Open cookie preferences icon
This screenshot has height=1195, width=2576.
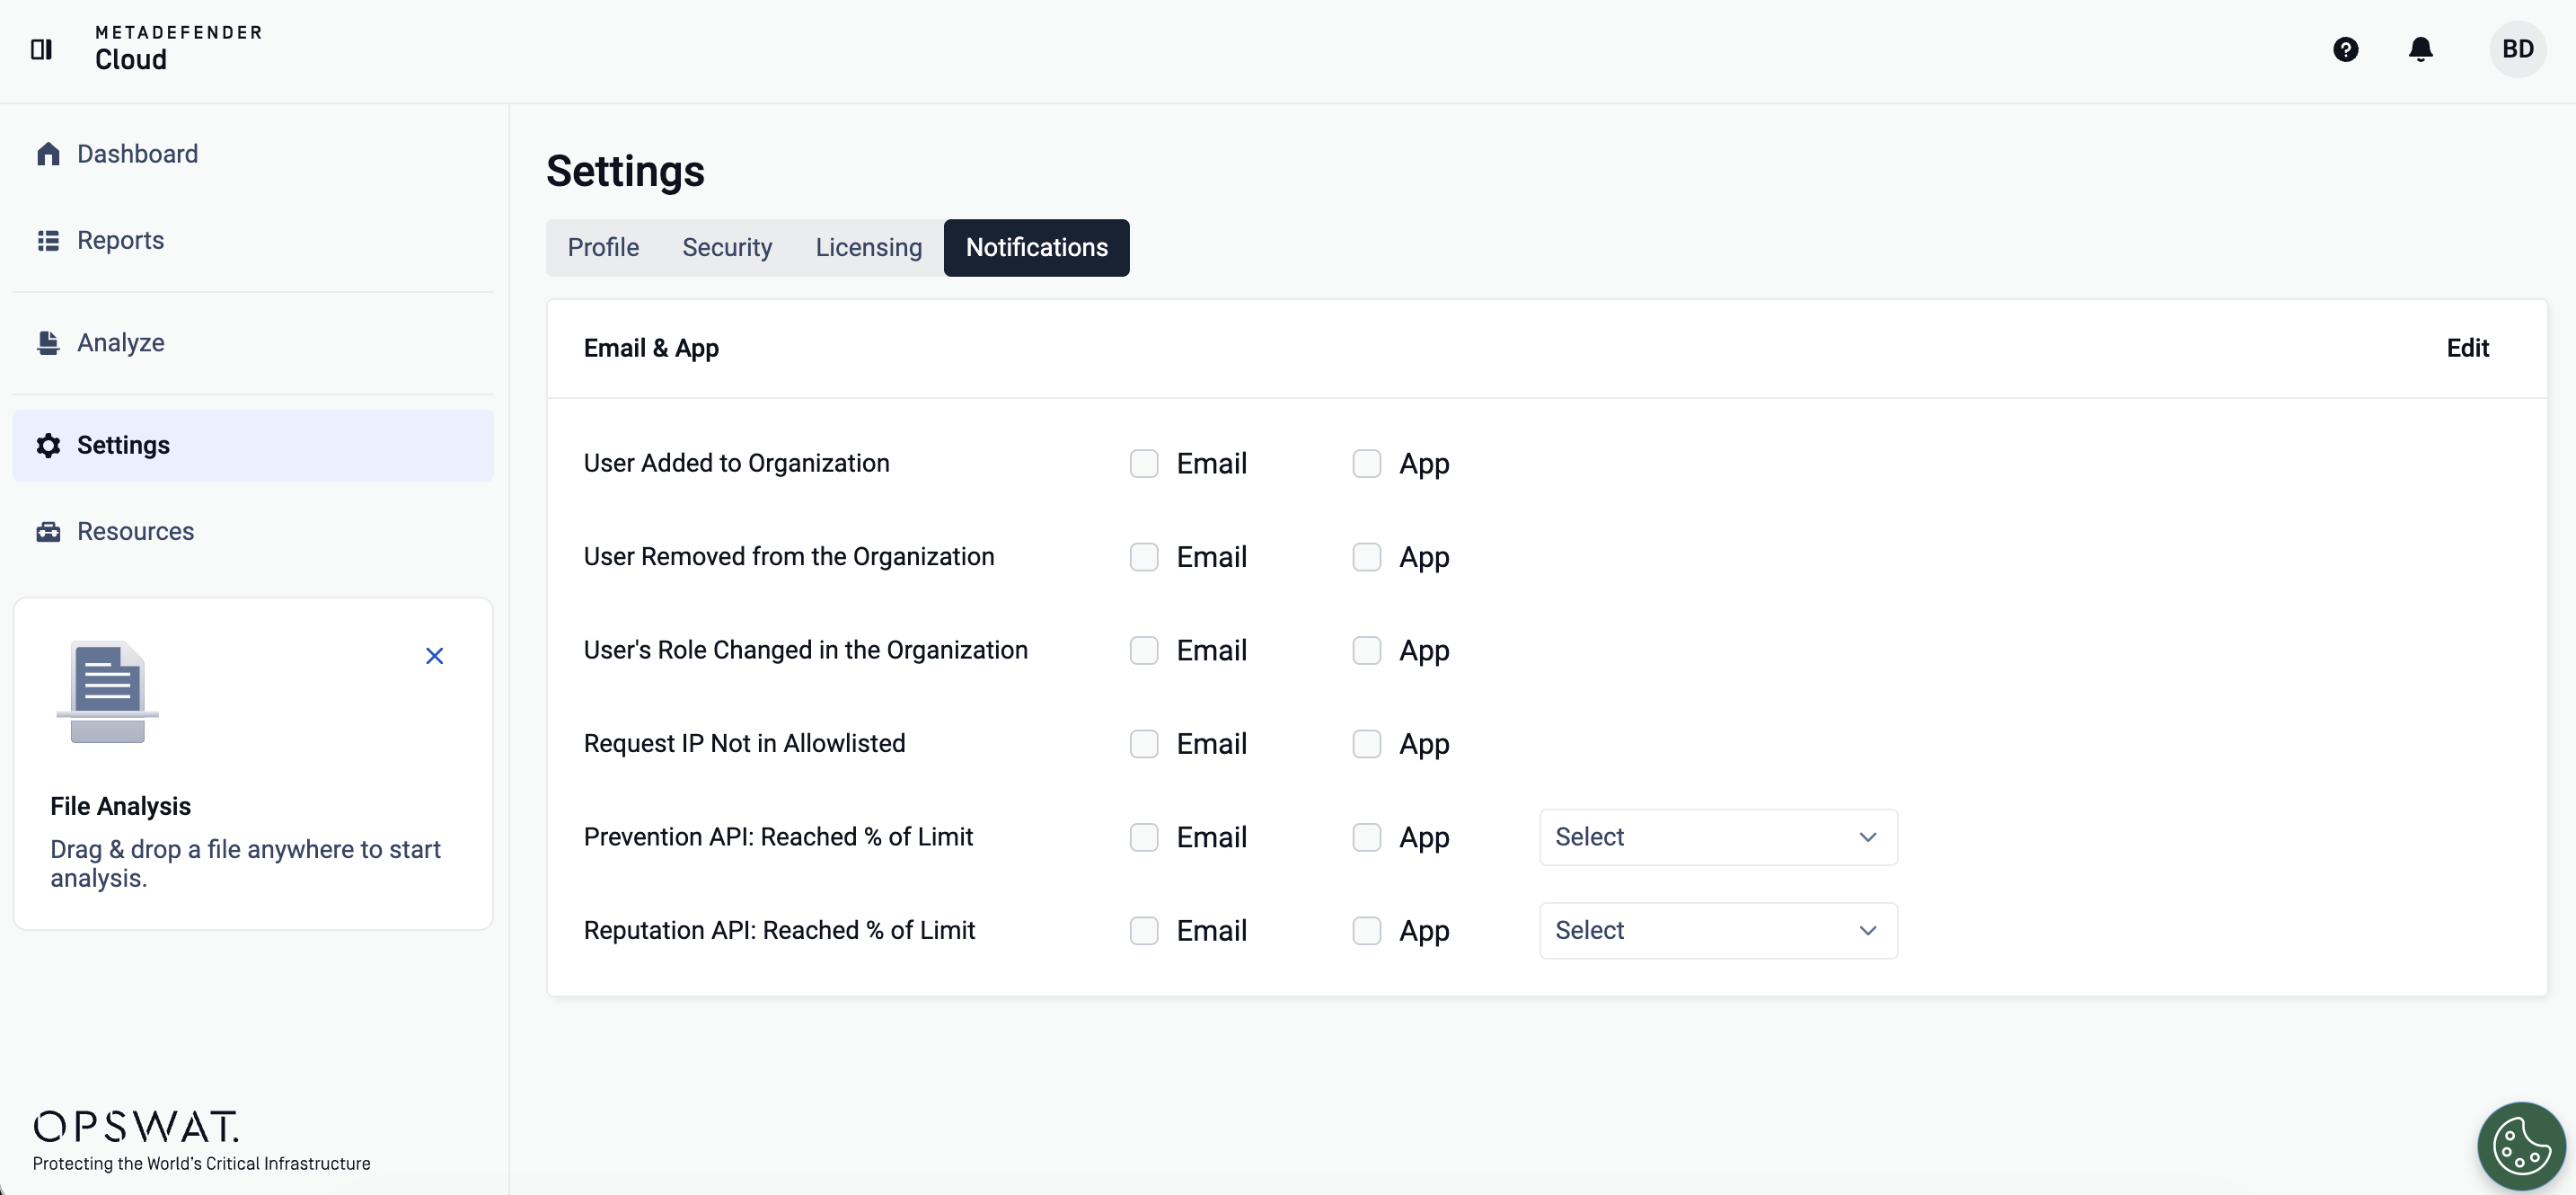click(2520, 1146)
